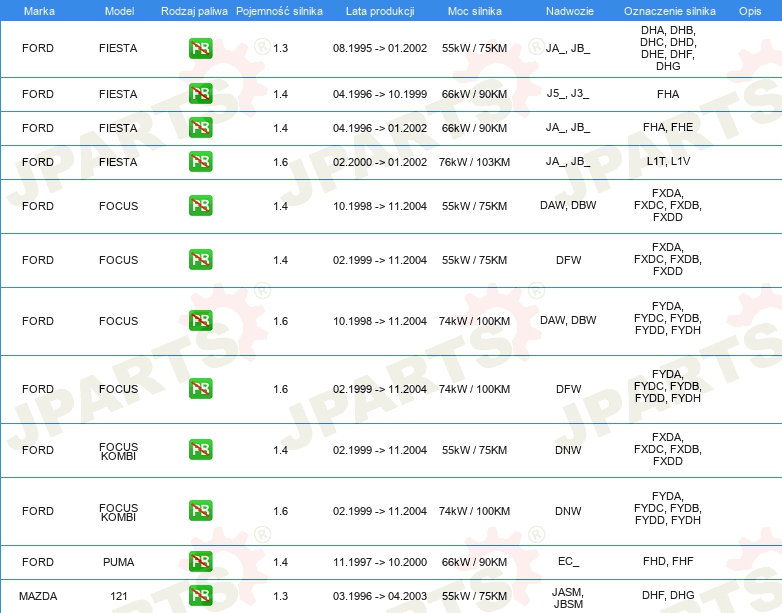Click body code JASM, JBSM
The width and height of the screenshot is (782, 613).
[x=568, y=598]
